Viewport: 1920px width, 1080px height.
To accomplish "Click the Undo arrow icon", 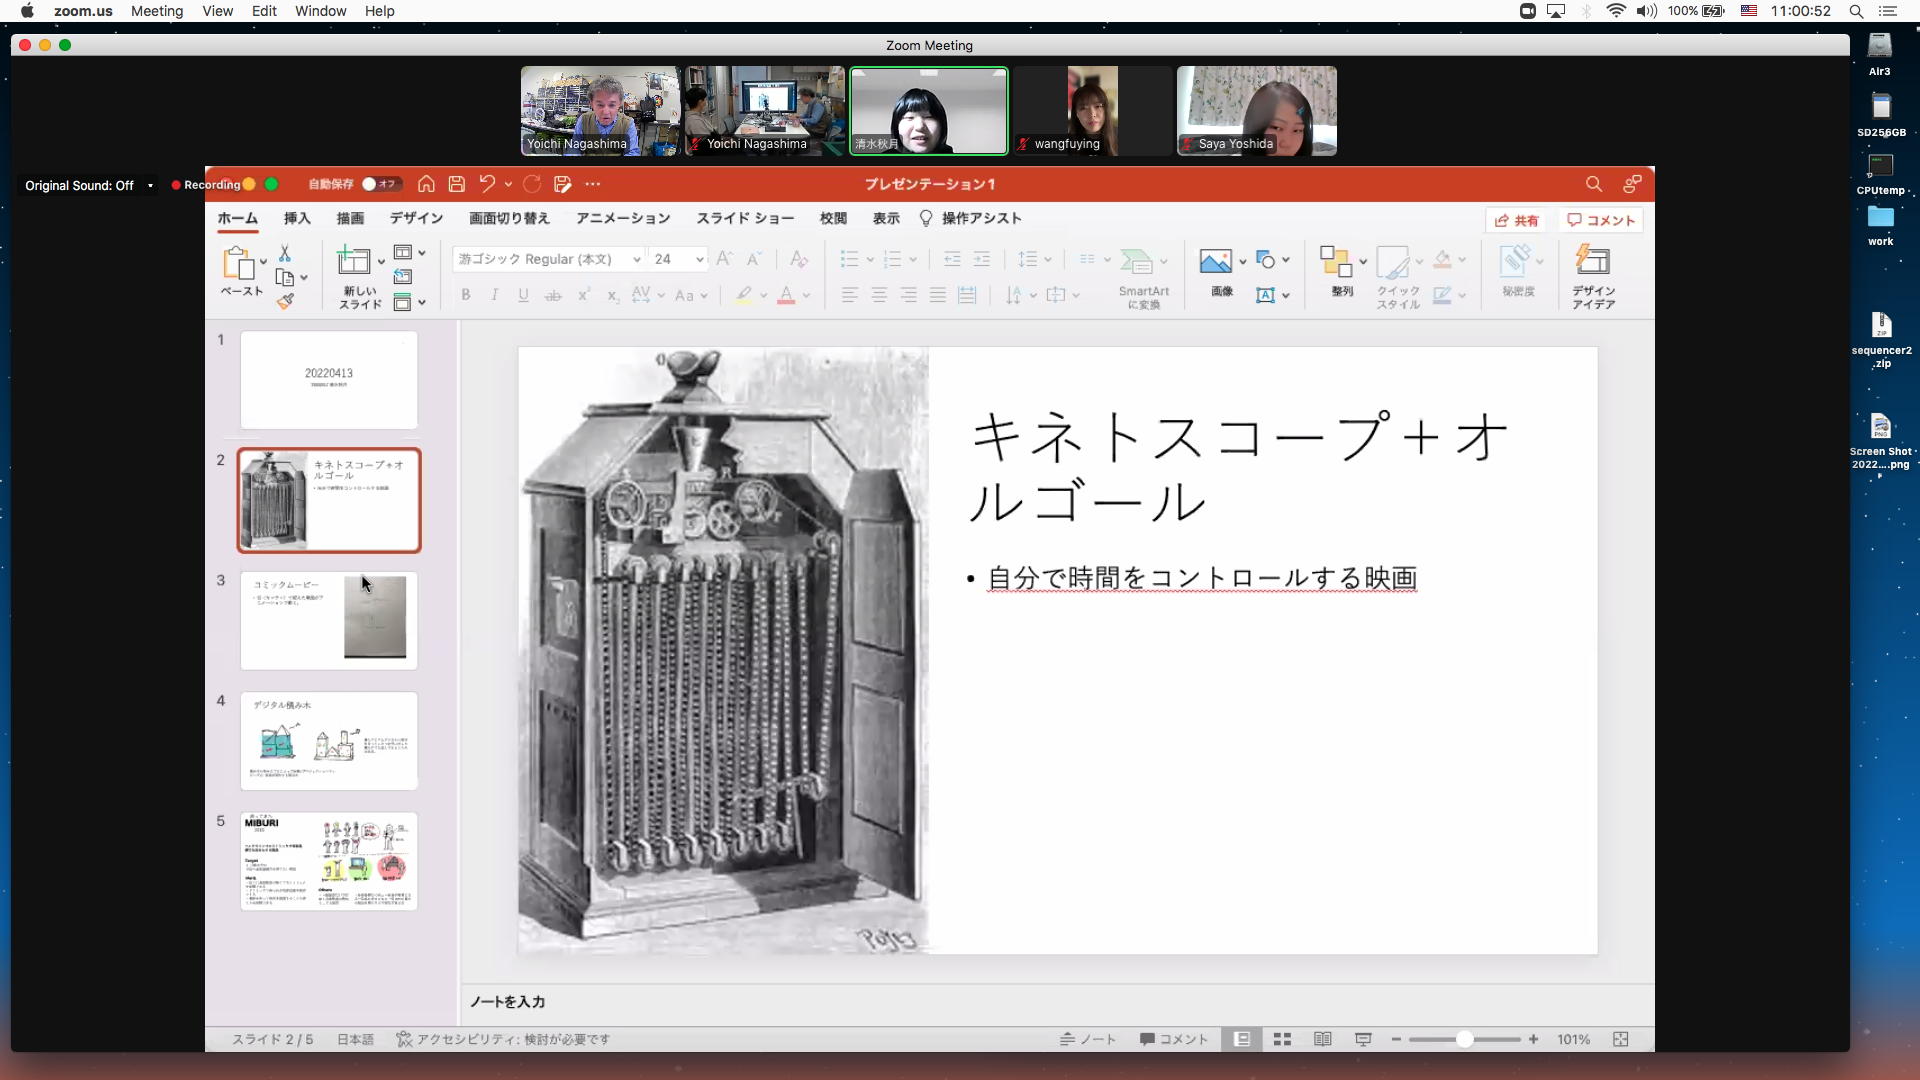I will (487, 184).
